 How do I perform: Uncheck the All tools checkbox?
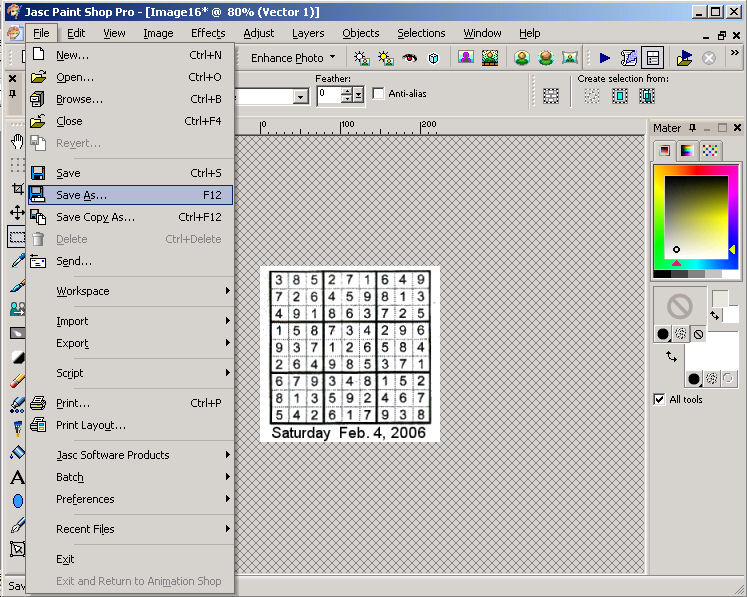659,399
